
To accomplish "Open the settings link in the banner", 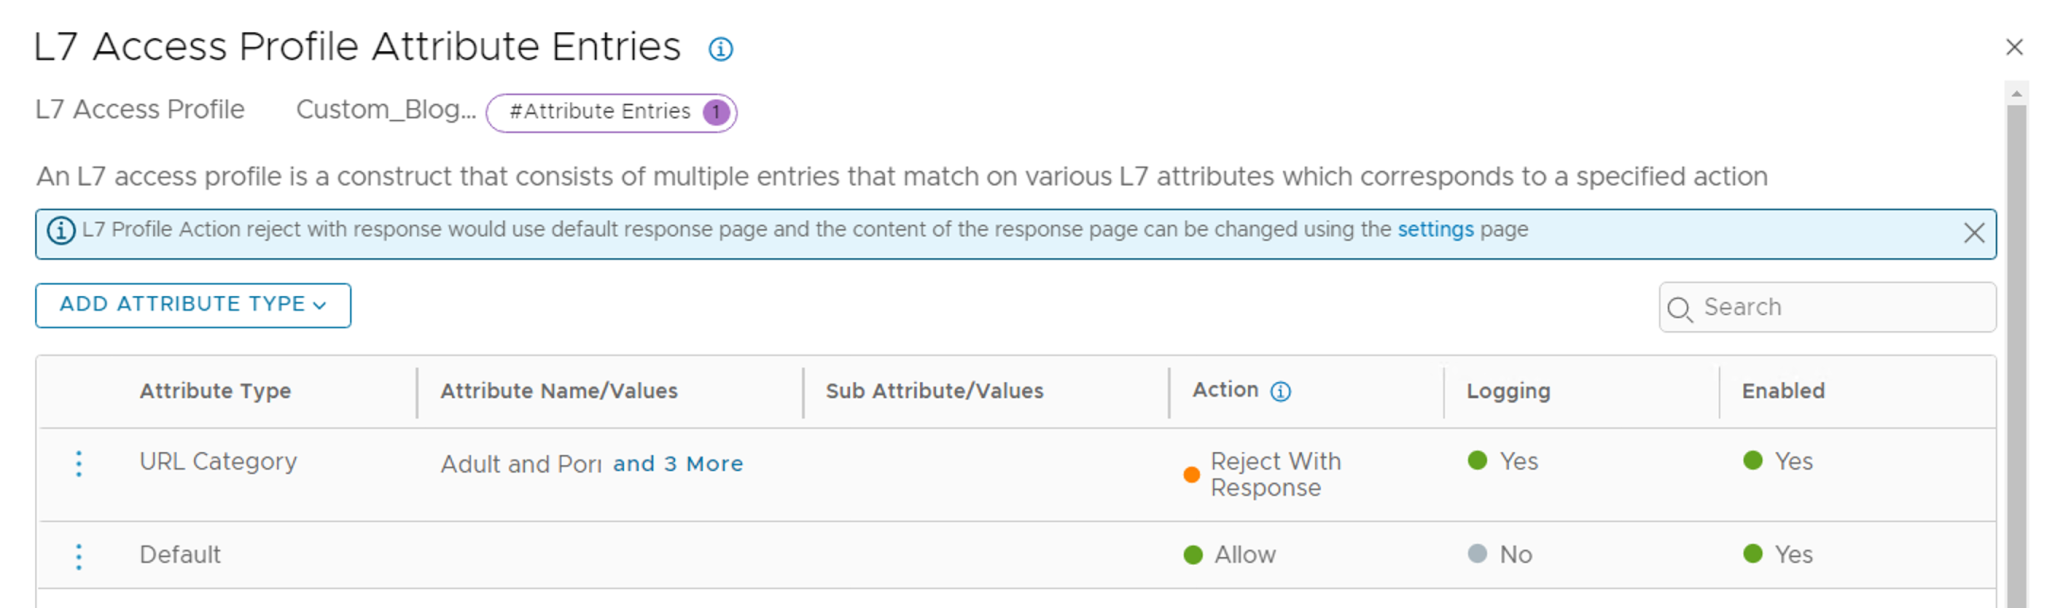I will pos(1435,229).
